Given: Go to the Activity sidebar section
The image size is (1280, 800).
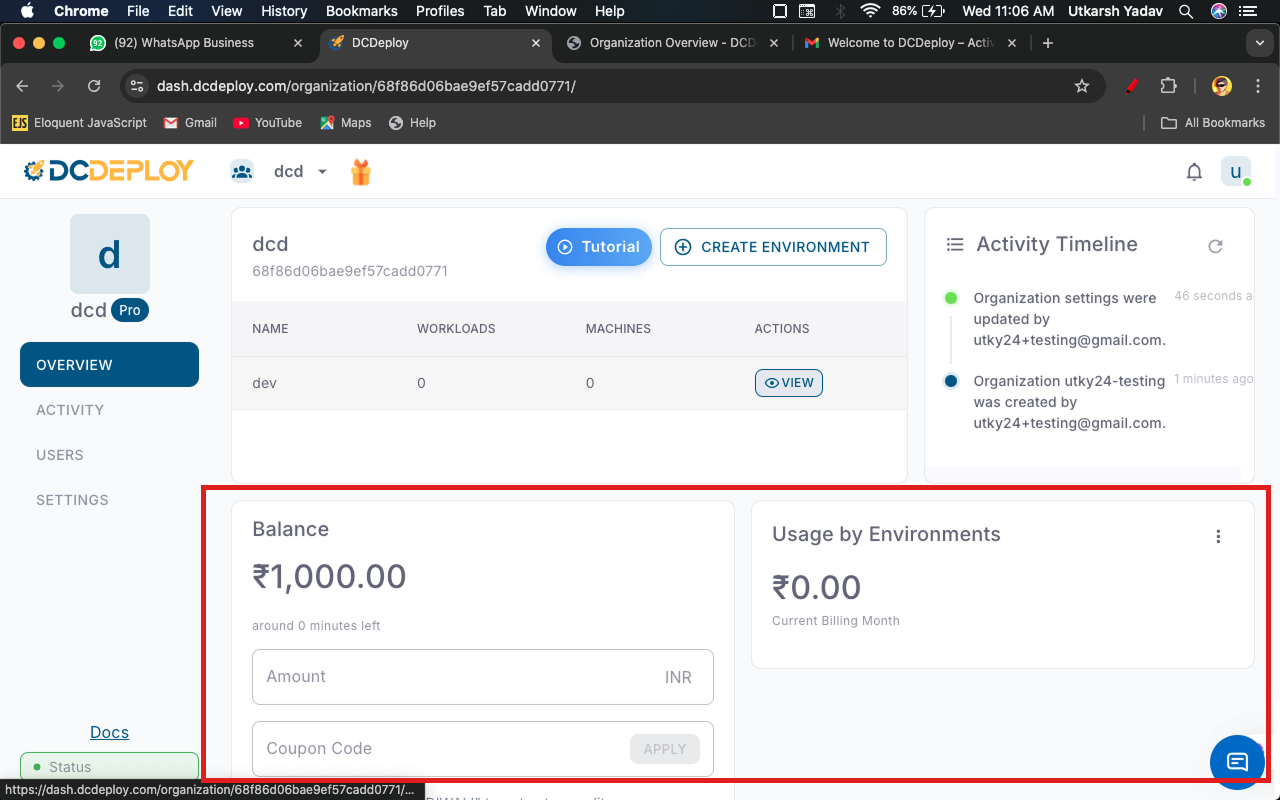Looking at the screenshot, I should click(x=70, y=410).
